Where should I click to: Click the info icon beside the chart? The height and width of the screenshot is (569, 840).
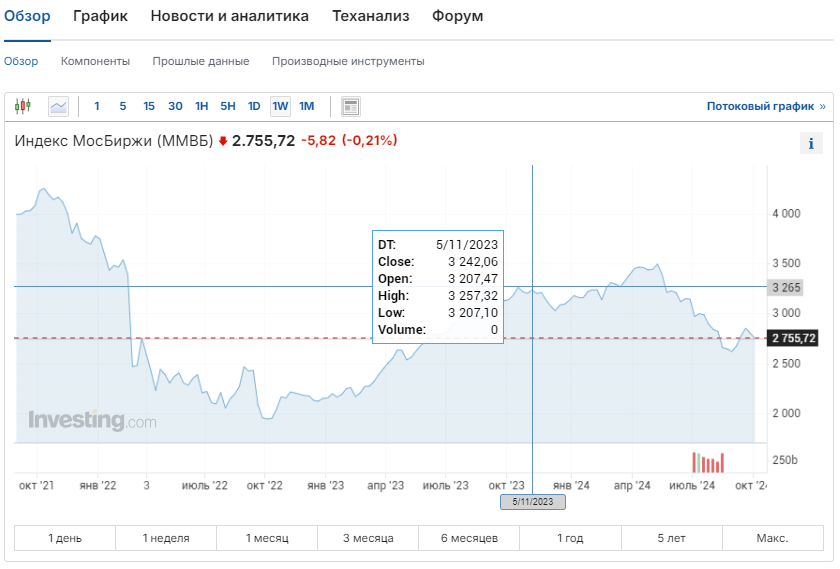pyautogui.click(x=810, y=144)
